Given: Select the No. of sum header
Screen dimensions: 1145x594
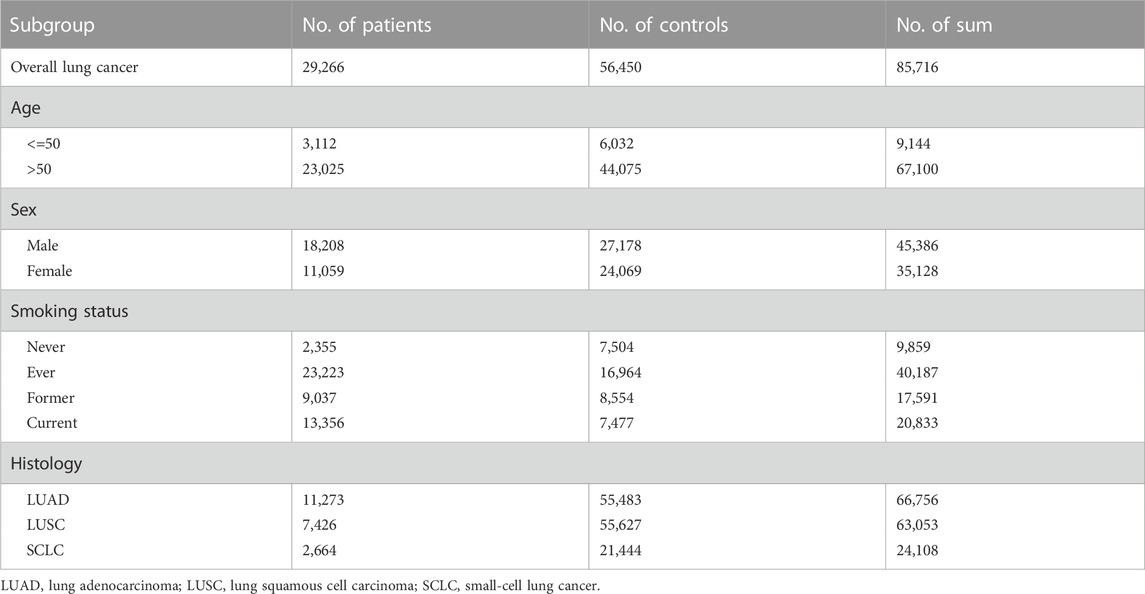Looking at the screenshot, I should tap(944, 25).
